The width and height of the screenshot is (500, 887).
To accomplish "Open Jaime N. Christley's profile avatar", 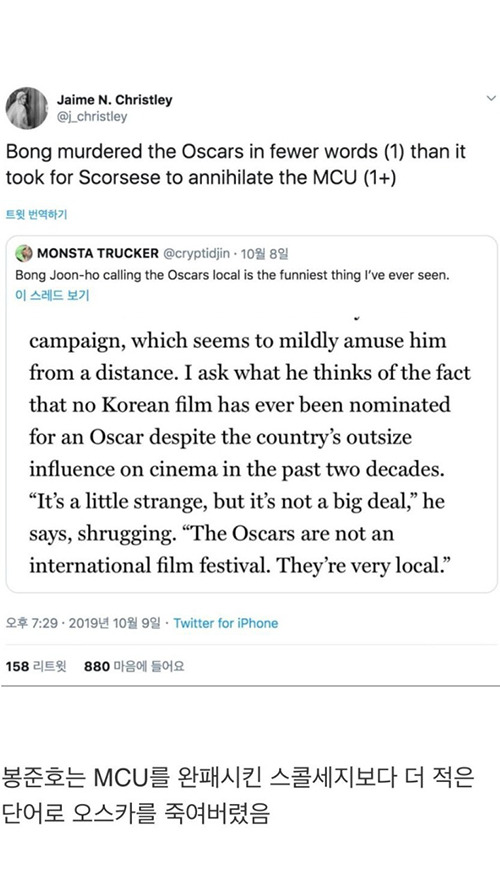I will click(x=27, y=108).
